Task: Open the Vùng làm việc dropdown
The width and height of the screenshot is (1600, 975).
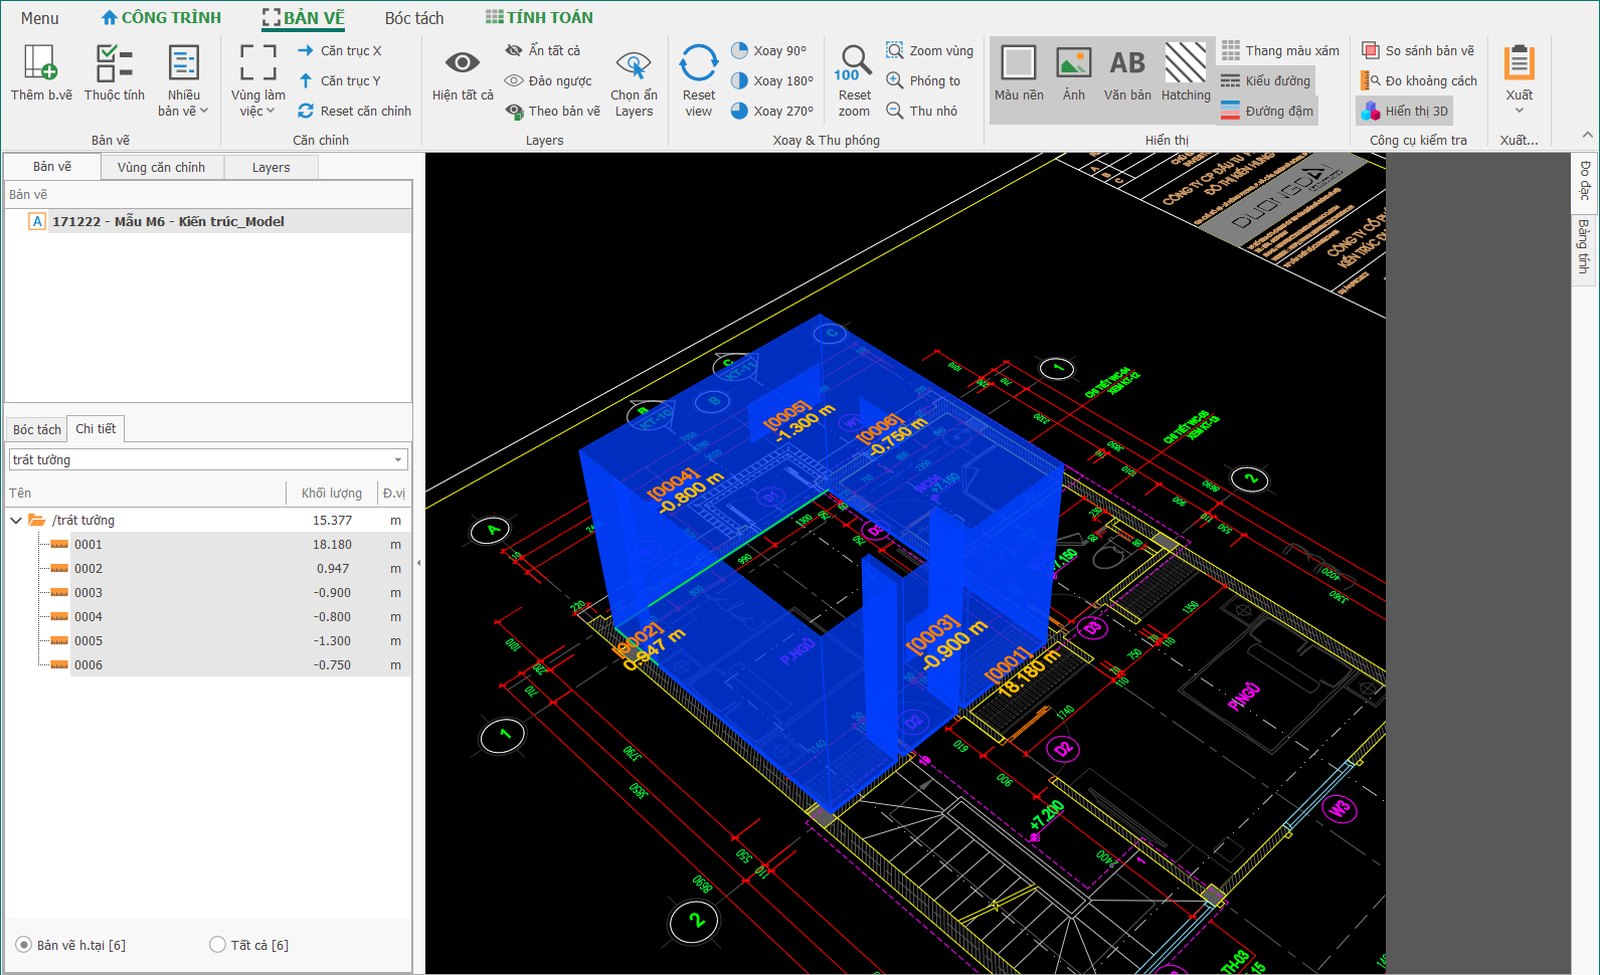Action: point(258,80)
